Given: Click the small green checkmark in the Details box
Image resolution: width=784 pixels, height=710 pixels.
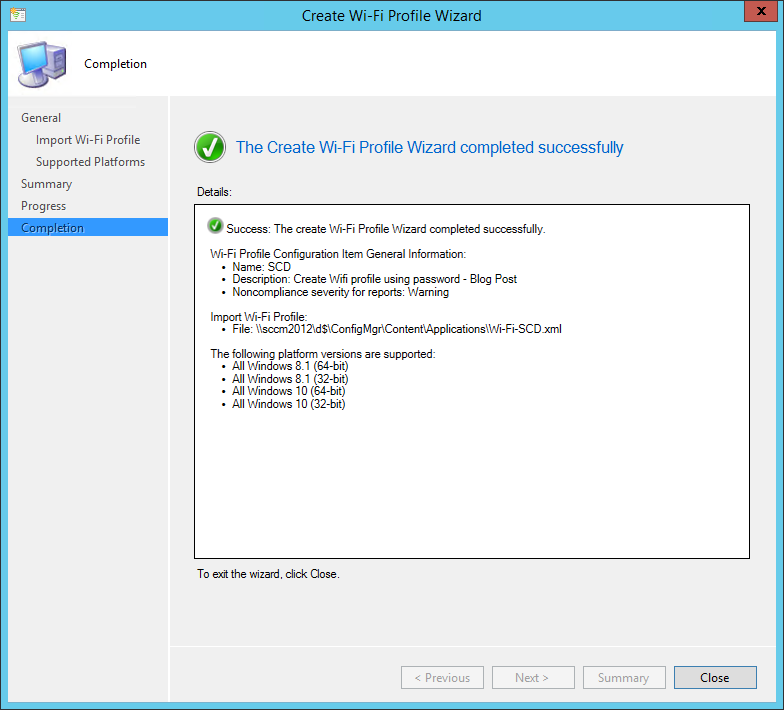Looking at the screenshot, I should point(215,226).
